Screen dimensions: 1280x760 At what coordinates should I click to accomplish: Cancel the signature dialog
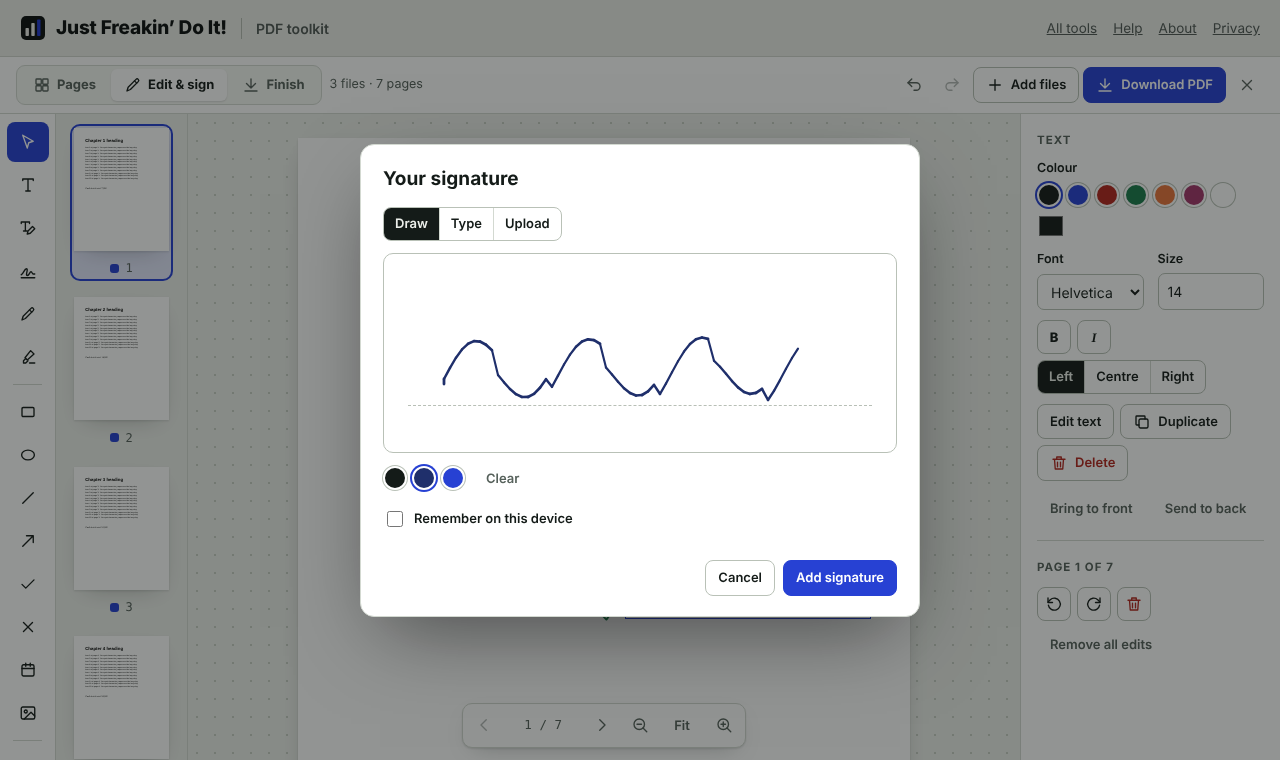click(x=740, y=578)
